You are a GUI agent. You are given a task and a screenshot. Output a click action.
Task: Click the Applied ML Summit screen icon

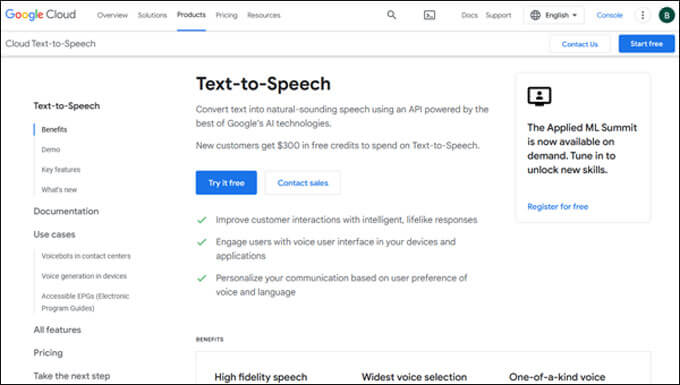539,96
